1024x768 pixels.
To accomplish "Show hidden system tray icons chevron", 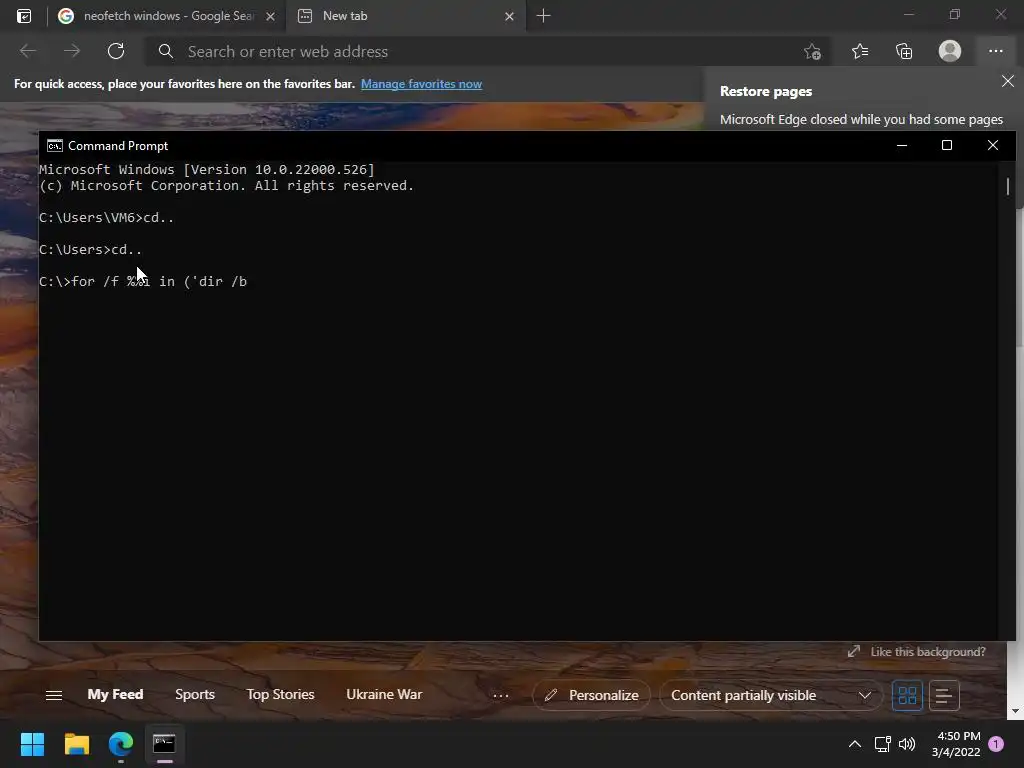I will [x=854, y=744].
